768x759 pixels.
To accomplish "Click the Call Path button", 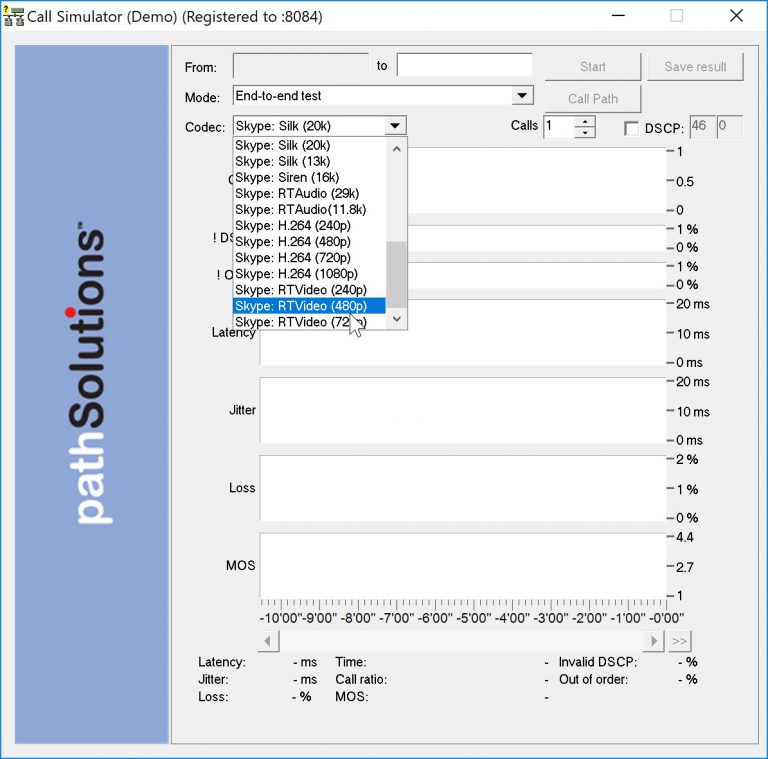I will tap(592, 98).
